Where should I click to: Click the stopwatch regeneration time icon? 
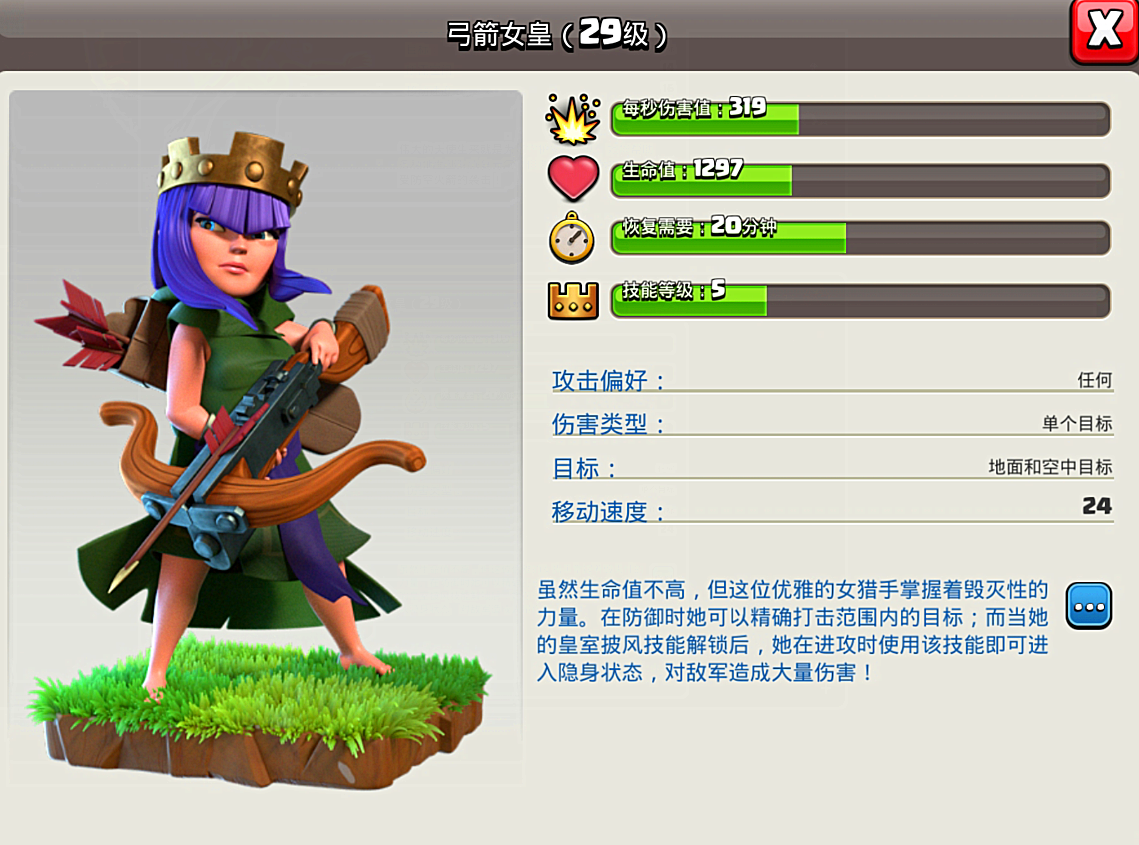[x=572, y=238]
